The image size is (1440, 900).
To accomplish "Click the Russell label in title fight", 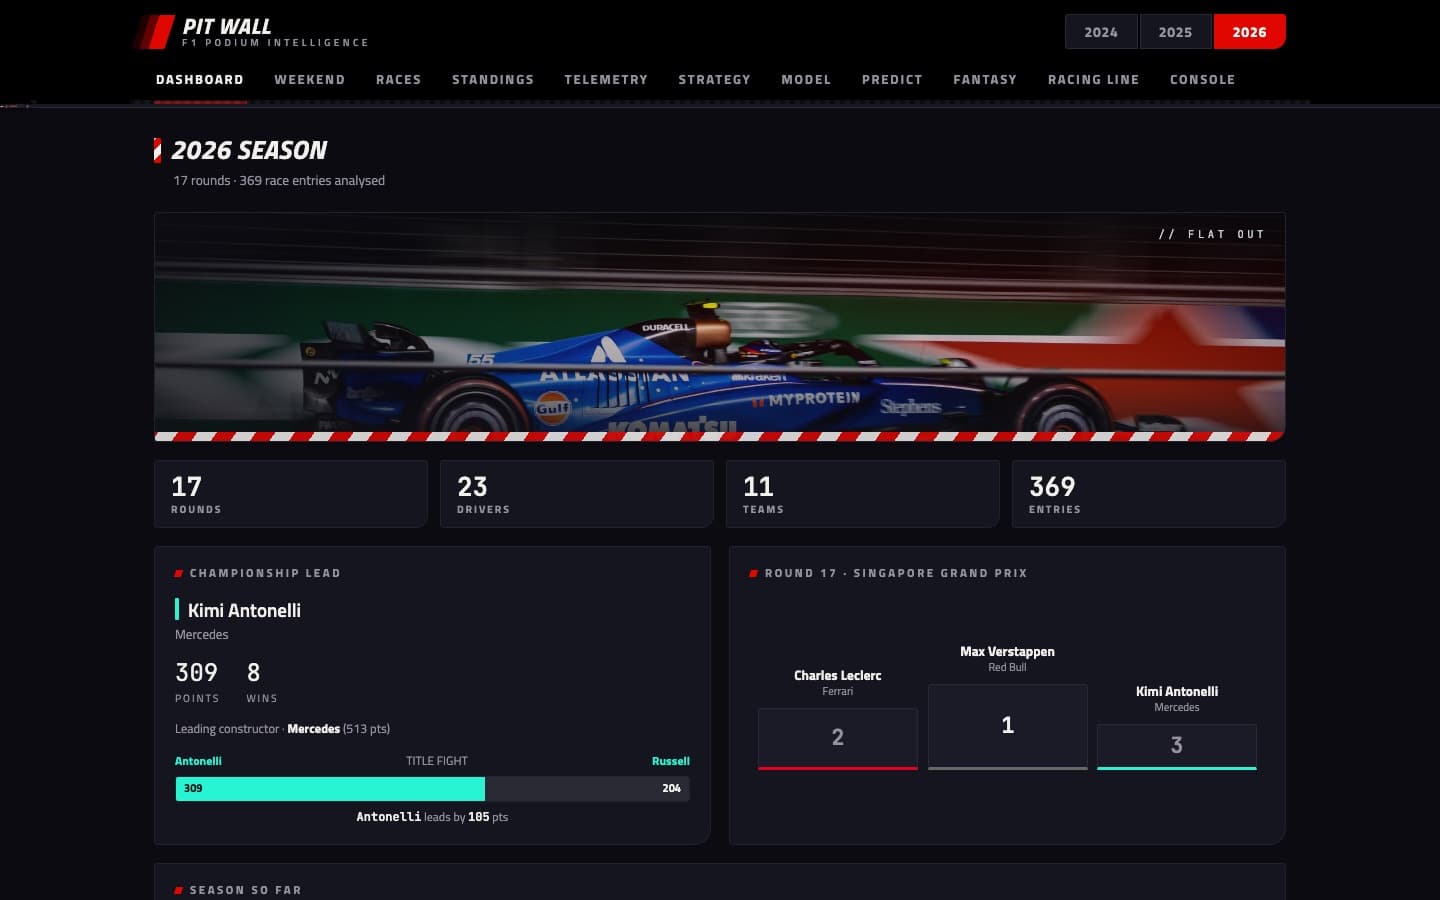I will pyautogui.click(x=670, y=761).
